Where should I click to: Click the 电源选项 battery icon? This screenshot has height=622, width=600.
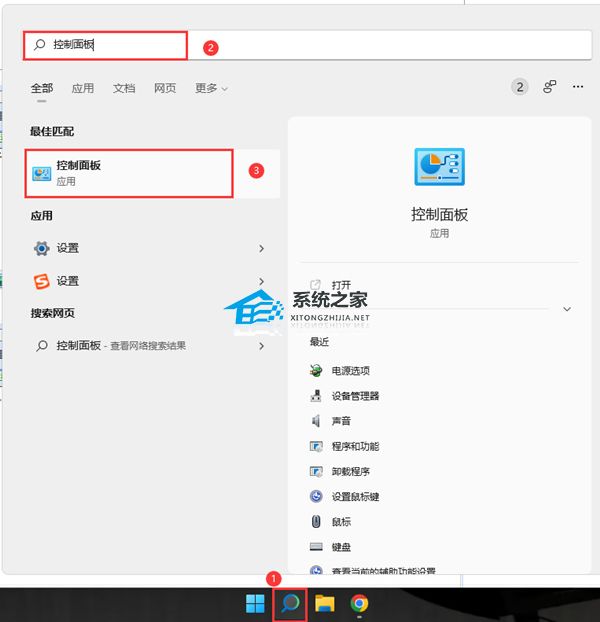coord(316,371)
